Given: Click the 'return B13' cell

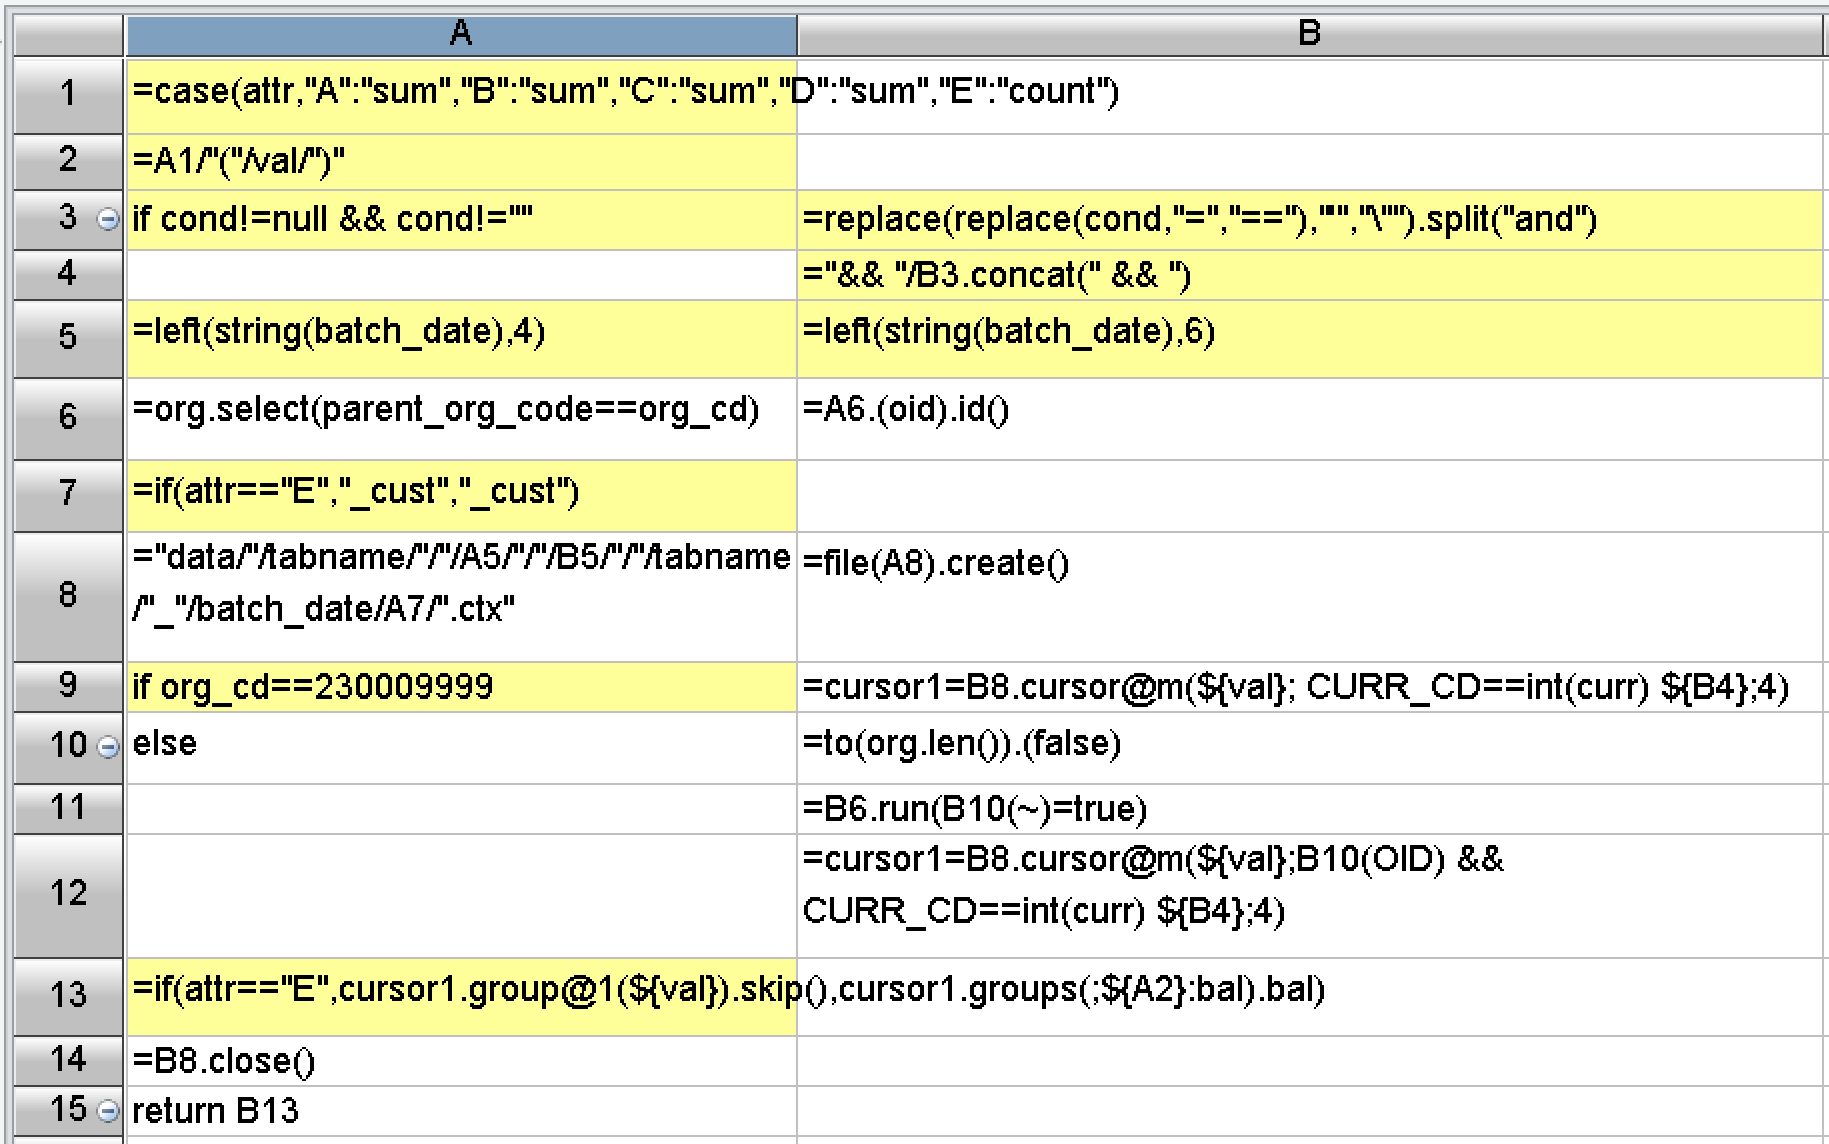Looking at the screenshot, I should point(460,1111).
